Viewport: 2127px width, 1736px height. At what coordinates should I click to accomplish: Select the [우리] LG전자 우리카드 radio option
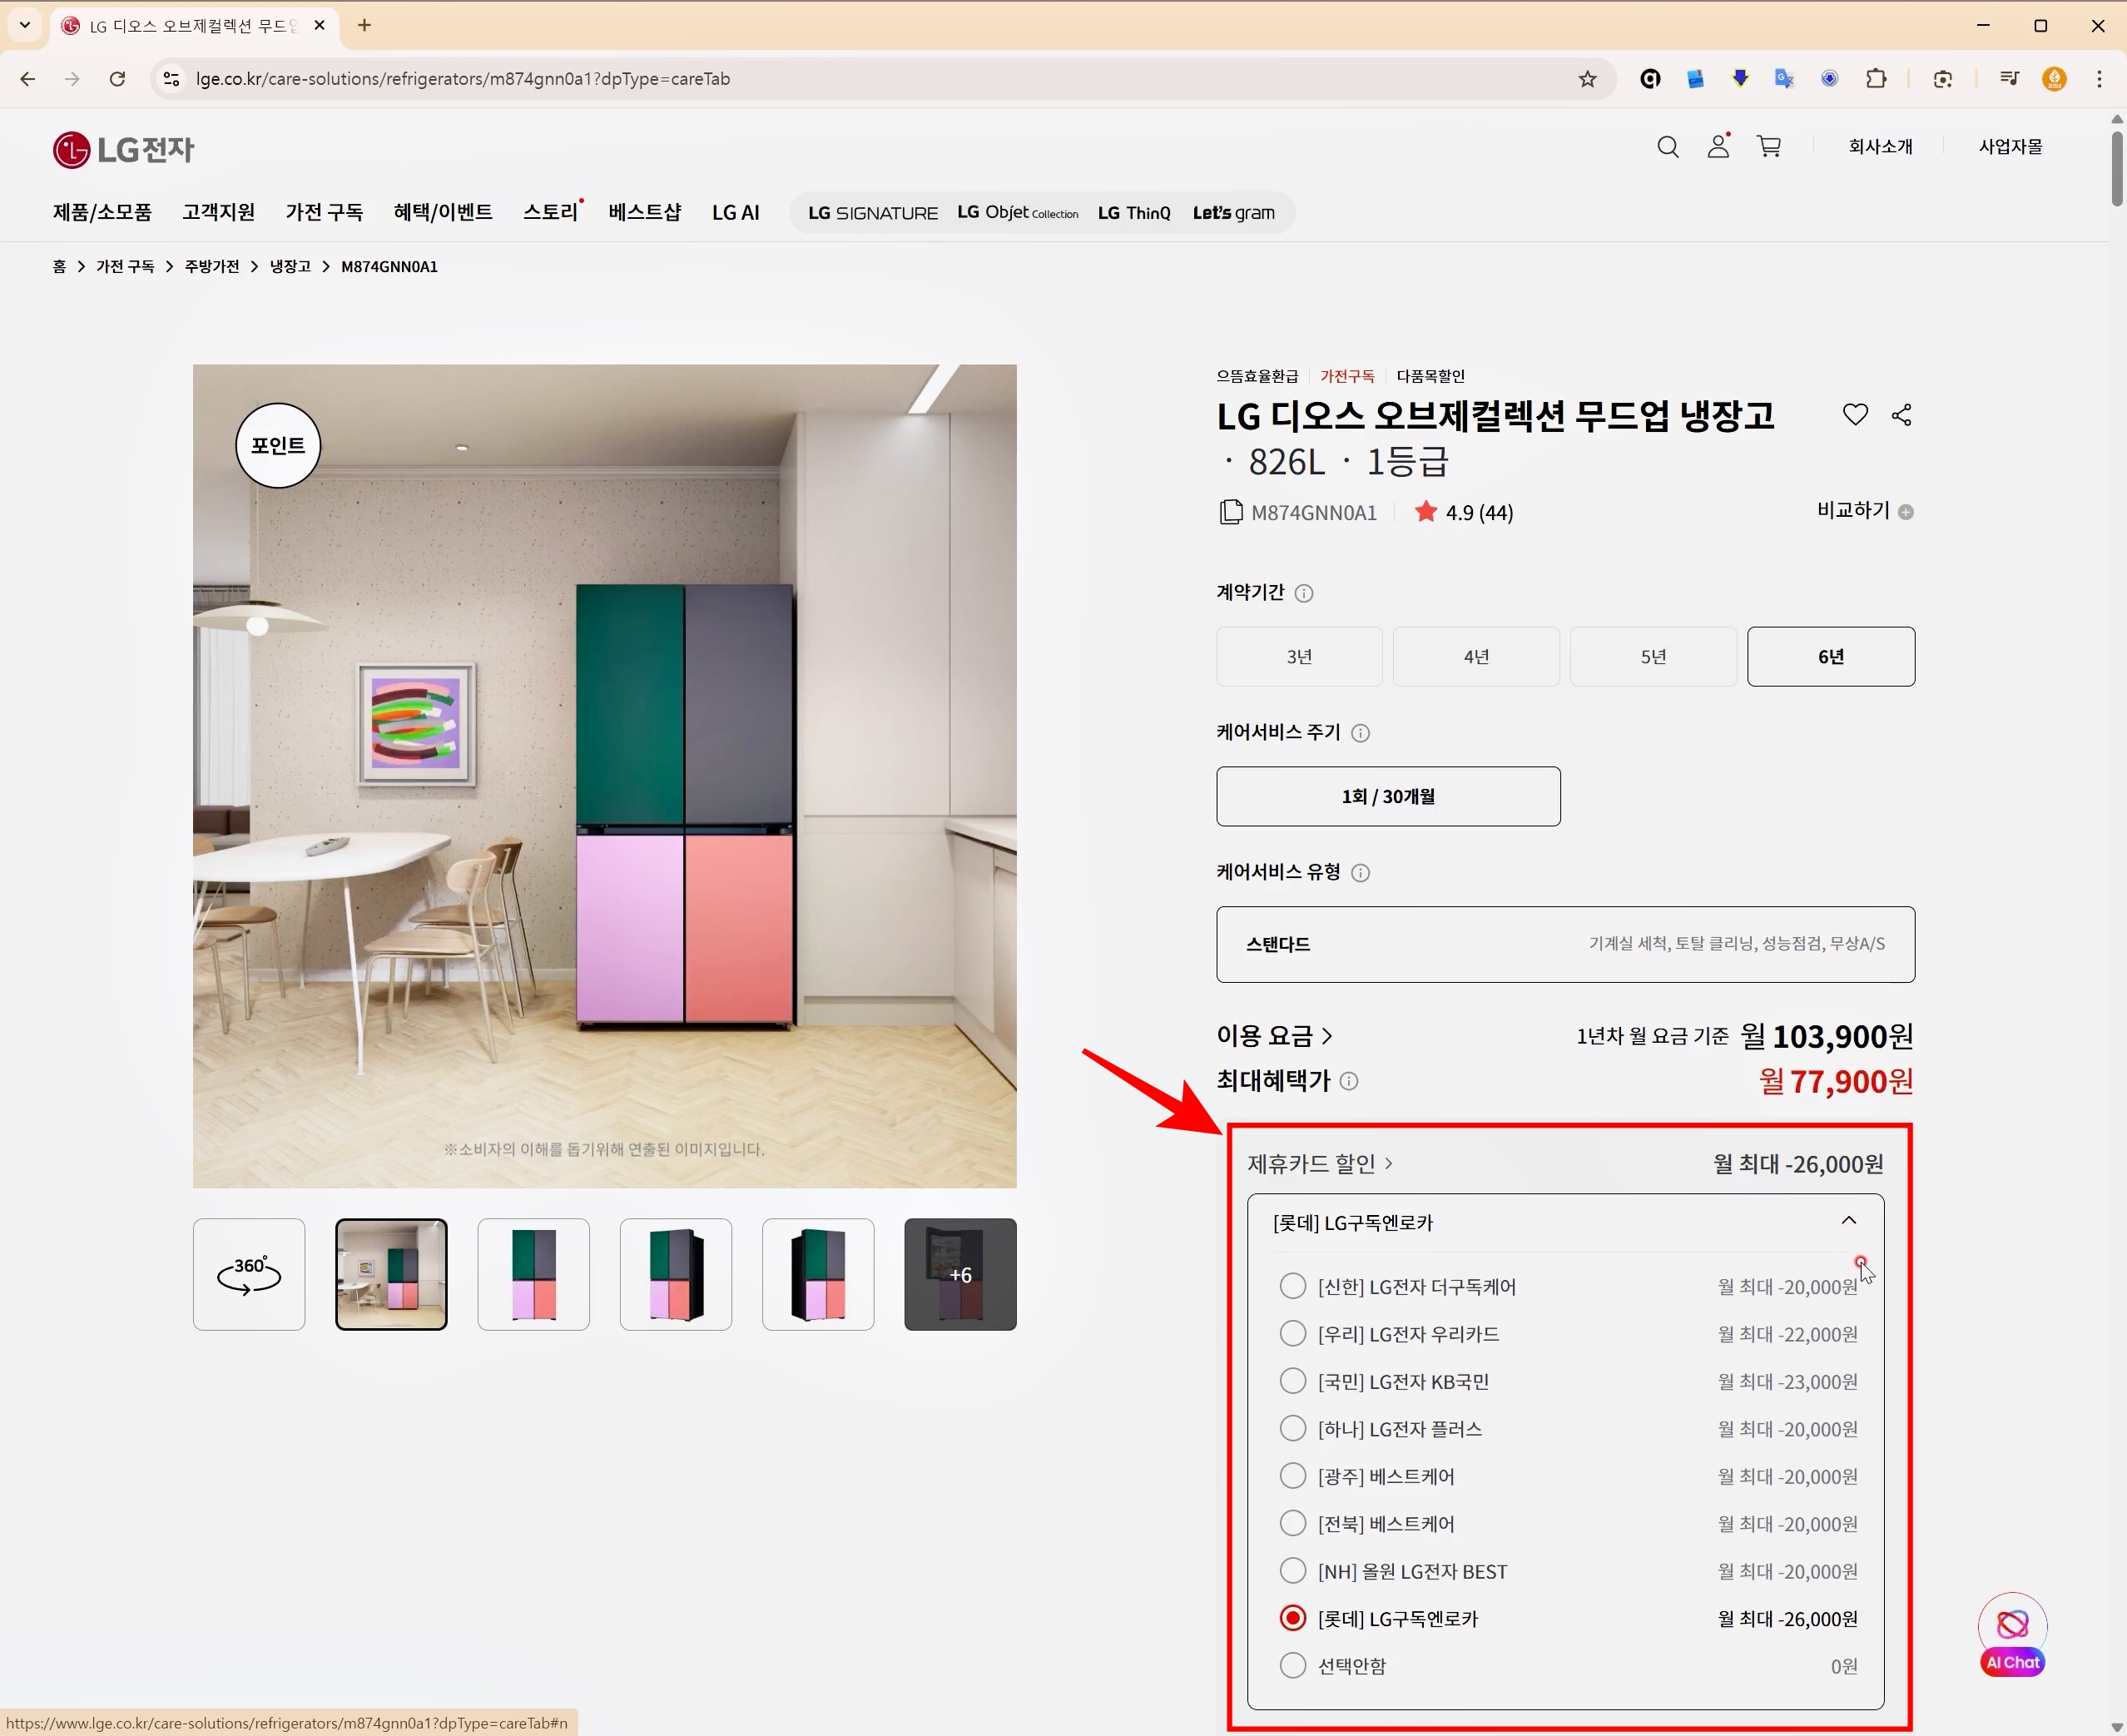point(1293,1333)
